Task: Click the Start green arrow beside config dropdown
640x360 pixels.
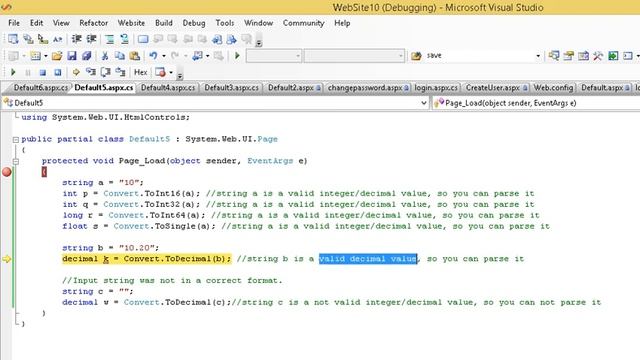Action: [x=237, y=56]
